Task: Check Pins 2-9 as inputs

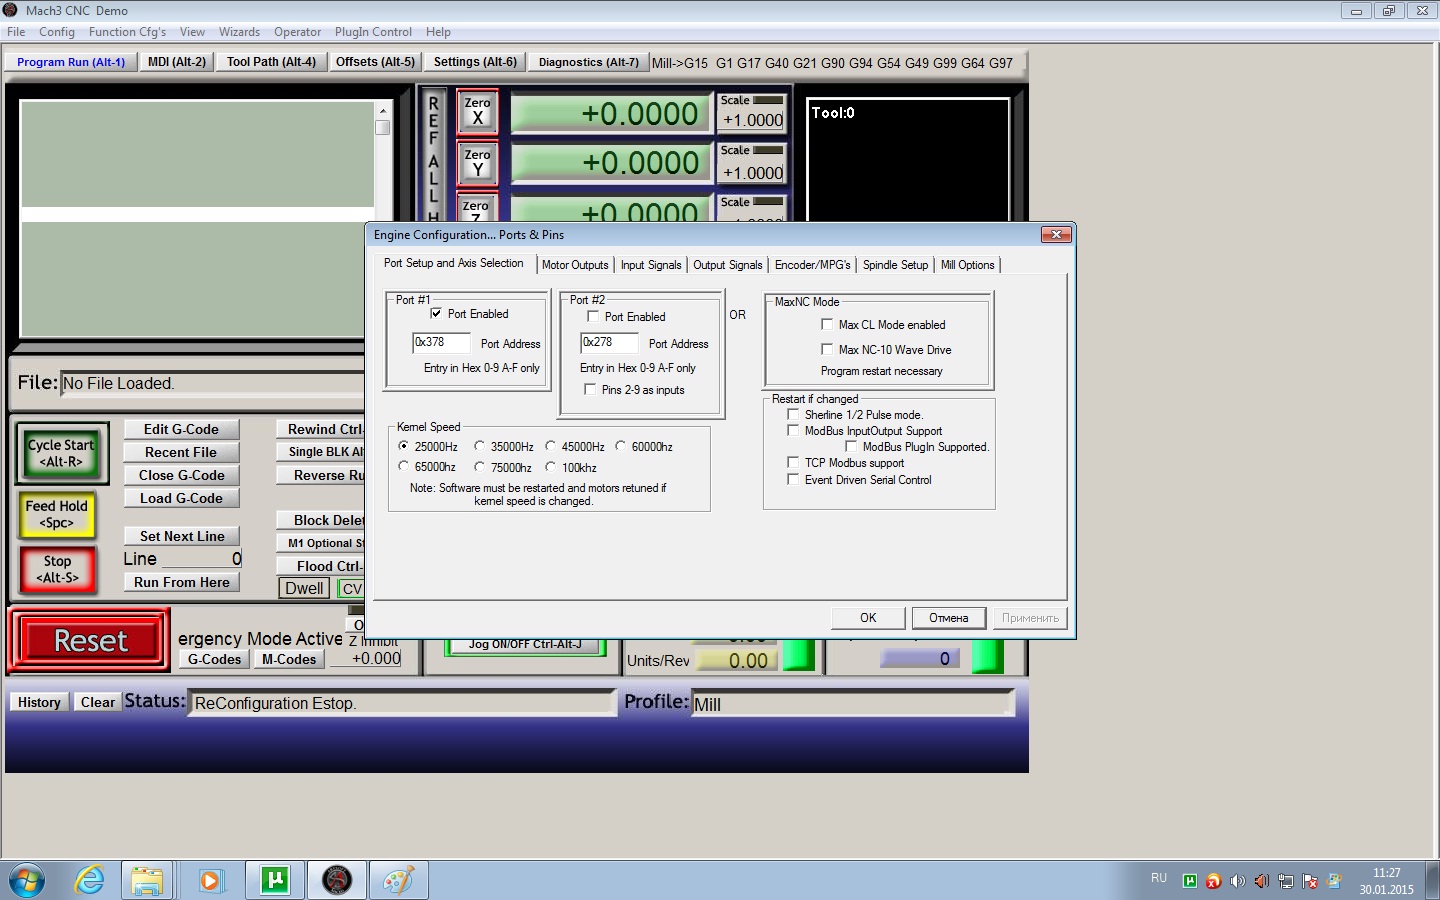Action: (x=590, y=389)
